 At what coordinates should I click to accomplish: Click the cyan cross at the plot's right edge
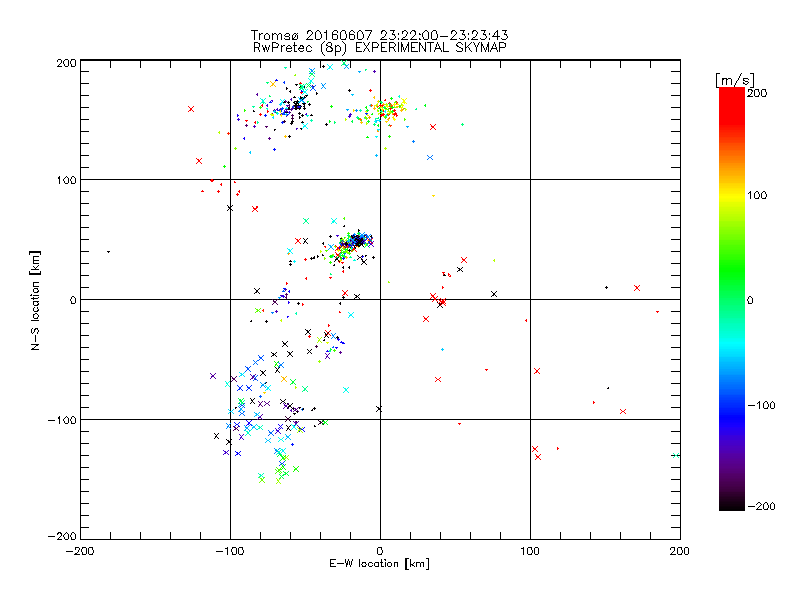676,456
